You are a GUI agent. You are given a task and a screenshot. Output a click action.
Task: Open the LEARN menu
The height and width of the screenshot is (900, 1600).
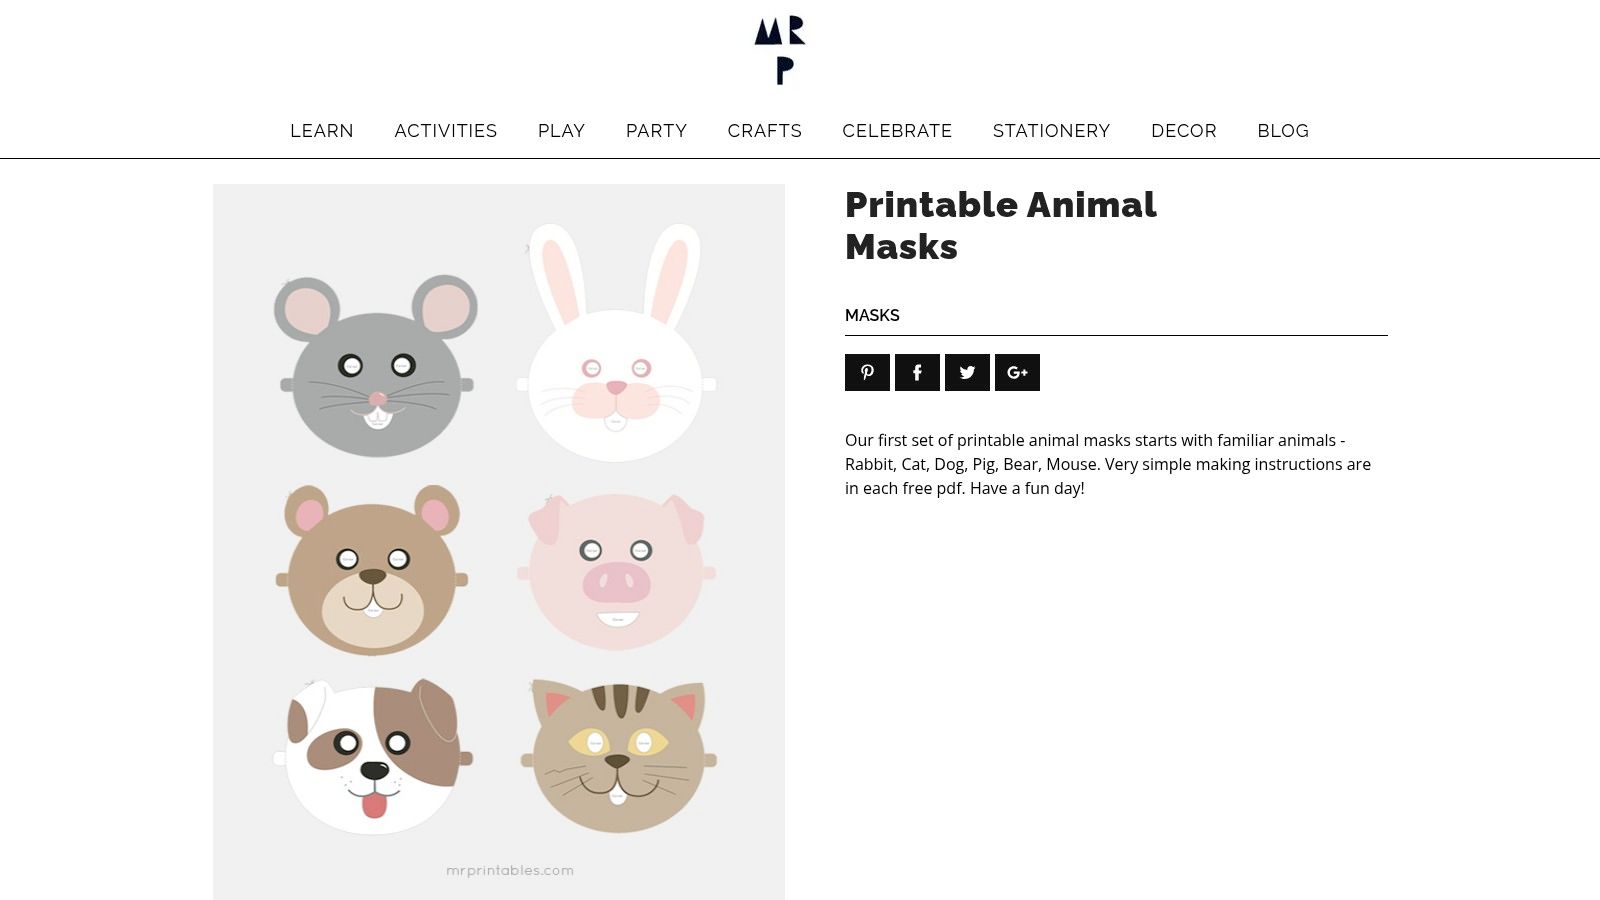point(321,131)
